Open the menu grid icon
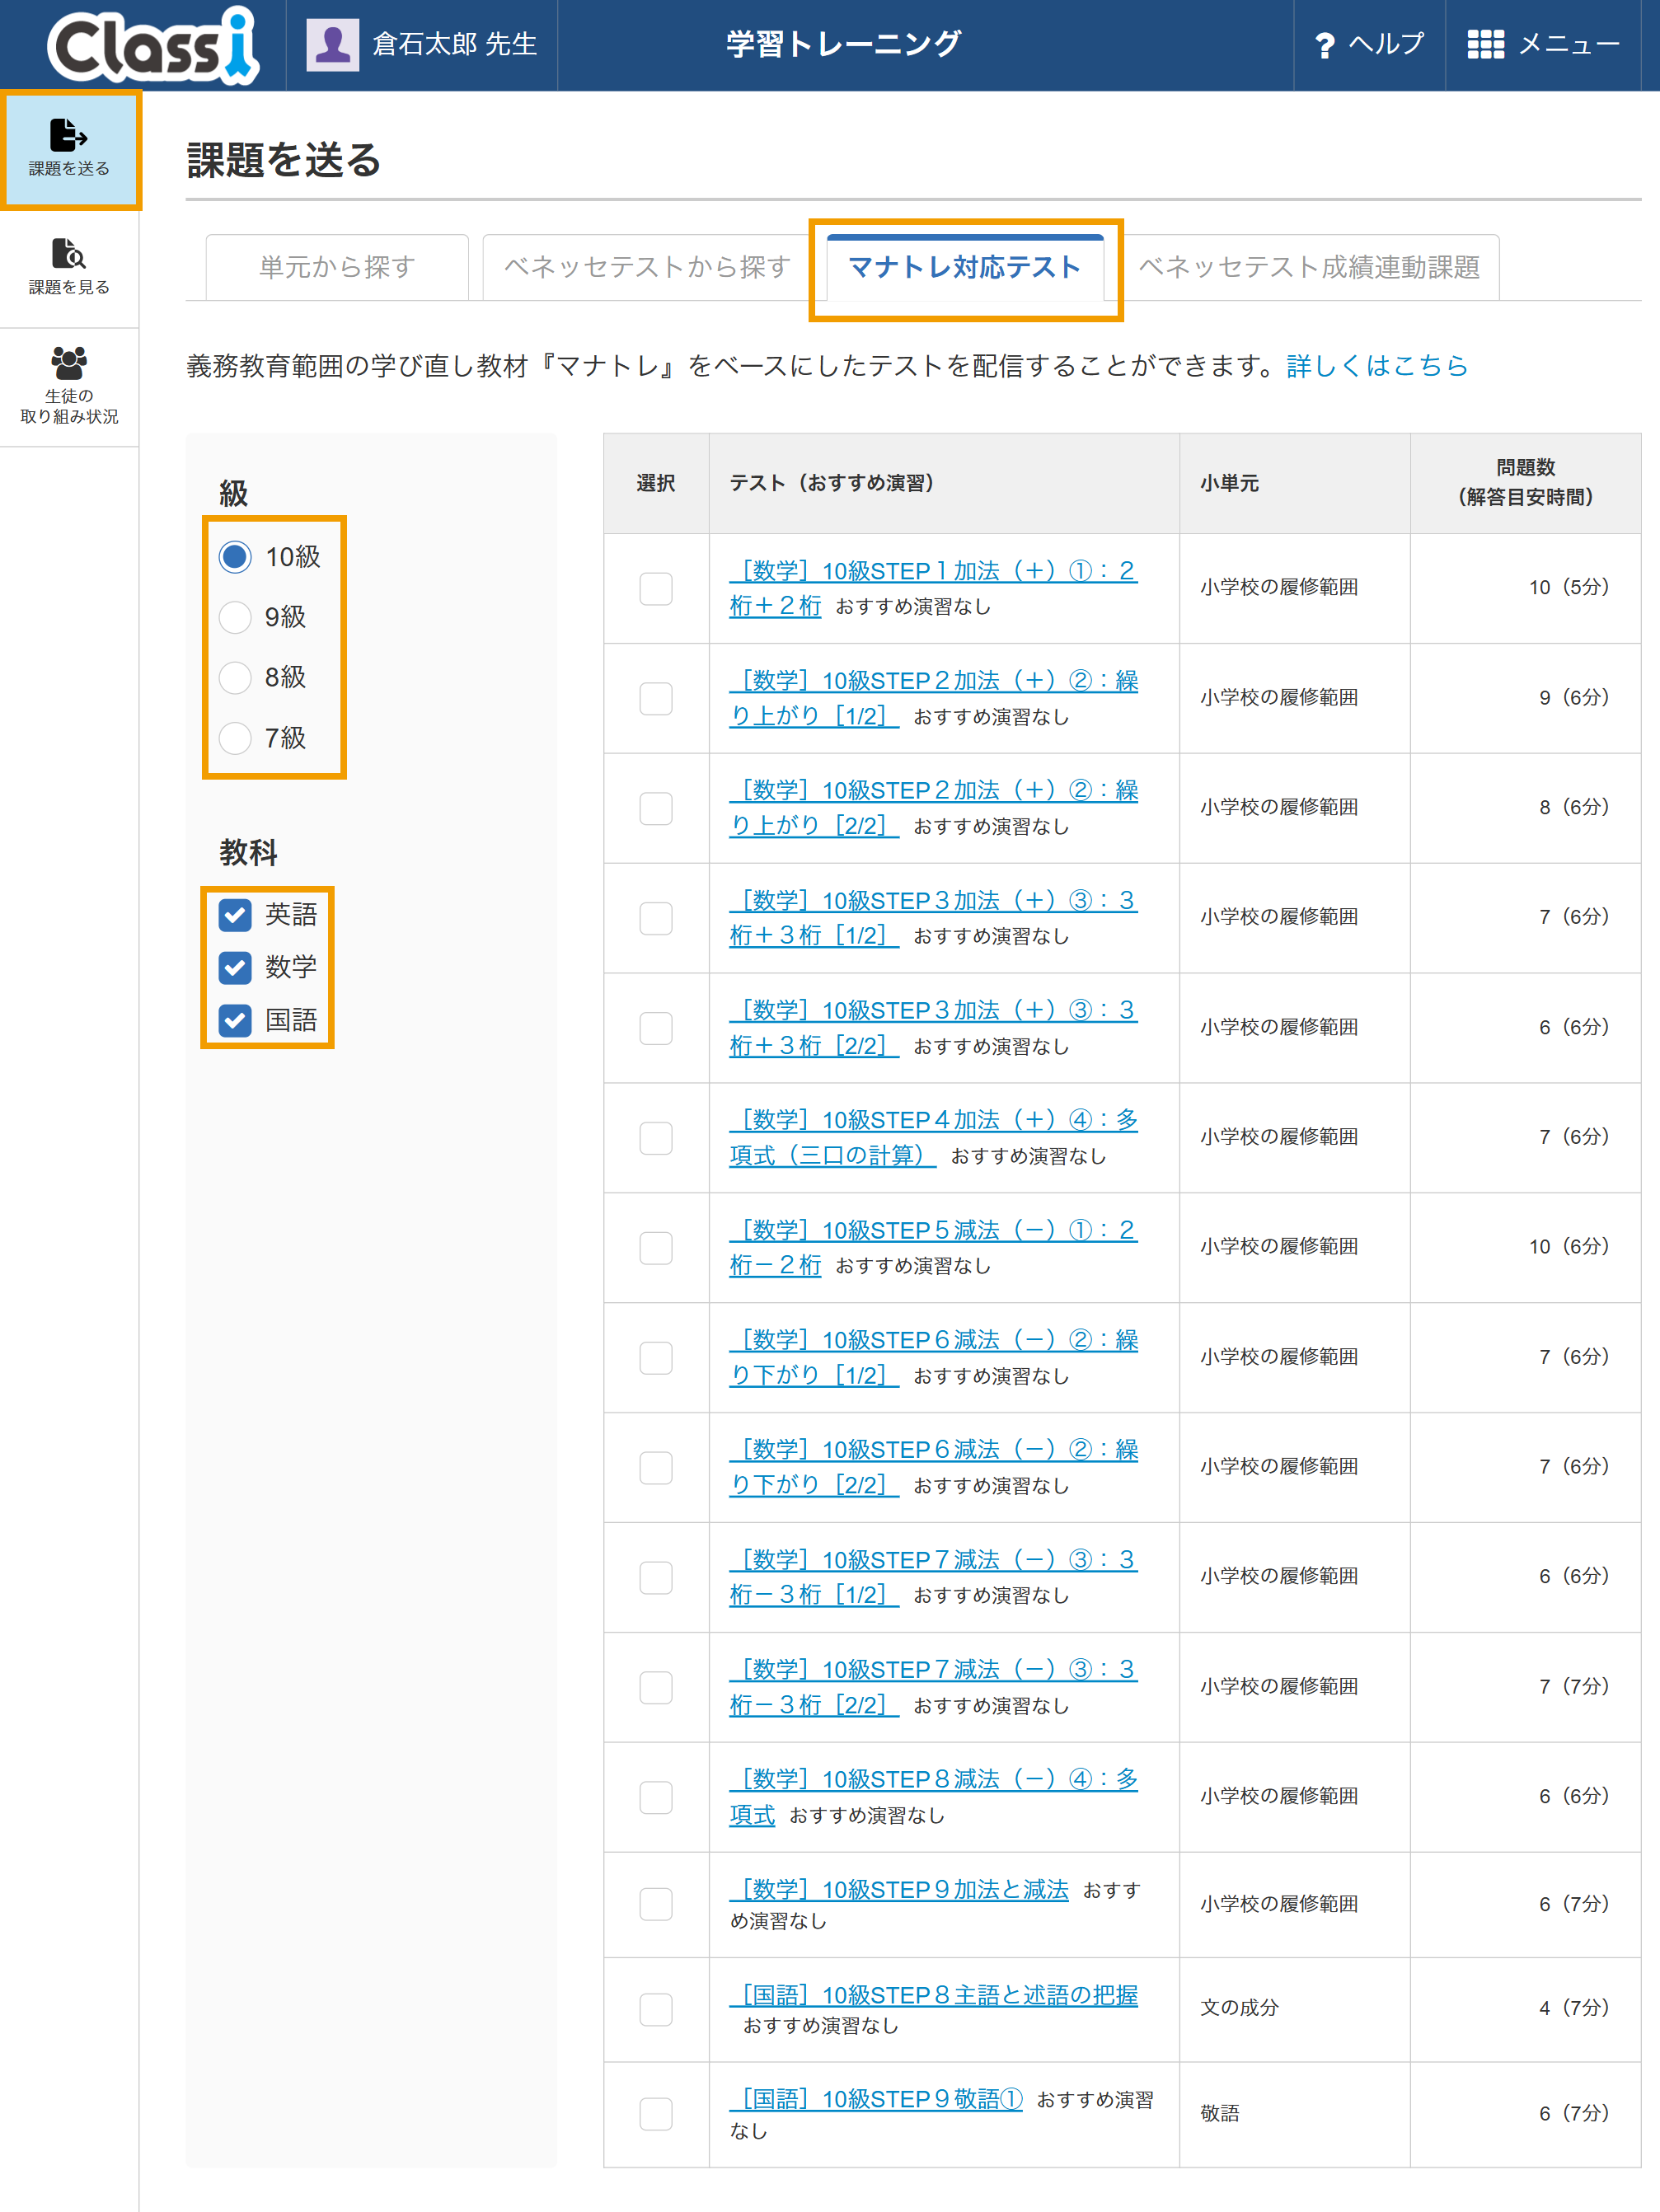The width and height of the screenshot is (1660, 2212). pyautogui.click(x=1485, y=45)
